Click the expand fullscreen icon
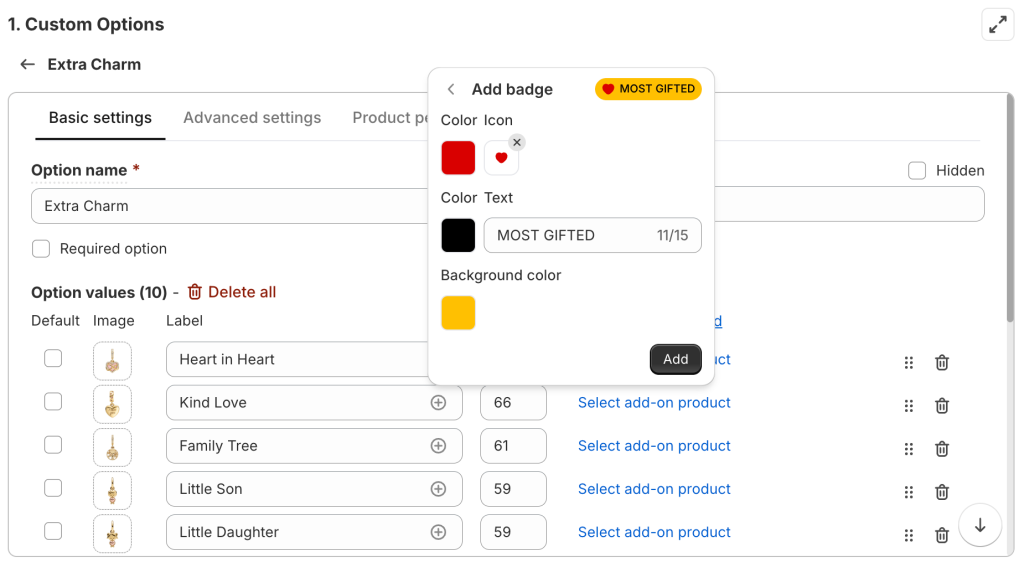 pyautogui.click(x=997, y=25)
